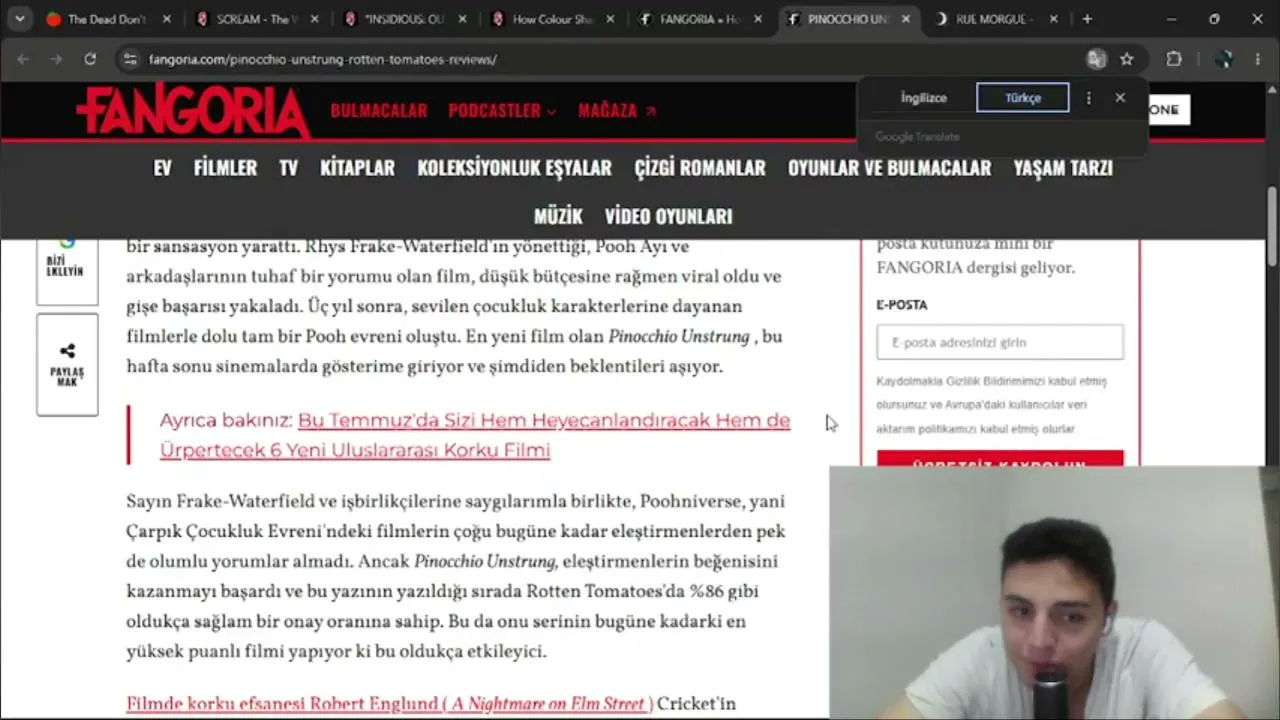Open the FİLMLER section
Viewport: 1280px width, 720px height.
pyautogui.click(x=225, y=168)
